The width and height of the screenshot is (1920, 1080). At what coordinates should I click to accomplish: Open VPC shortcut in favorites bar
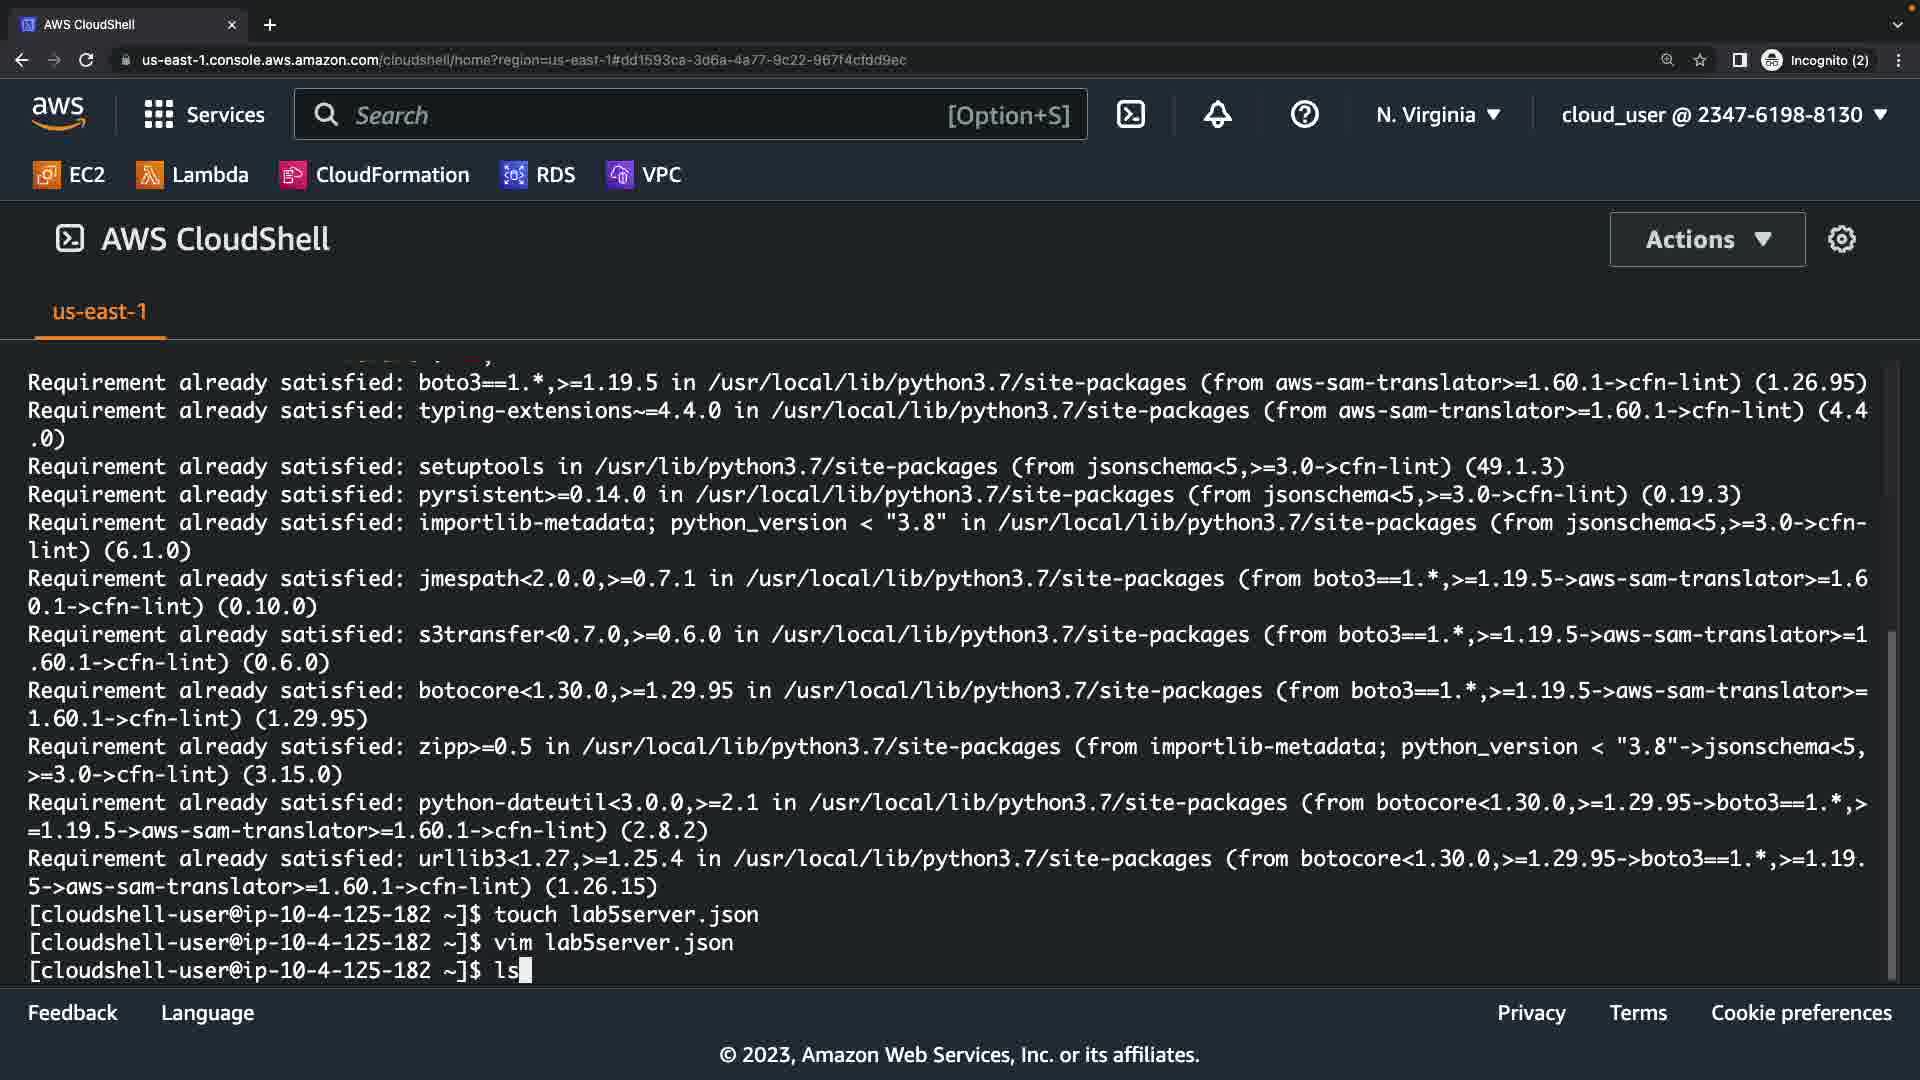click(x=644, y=175)
